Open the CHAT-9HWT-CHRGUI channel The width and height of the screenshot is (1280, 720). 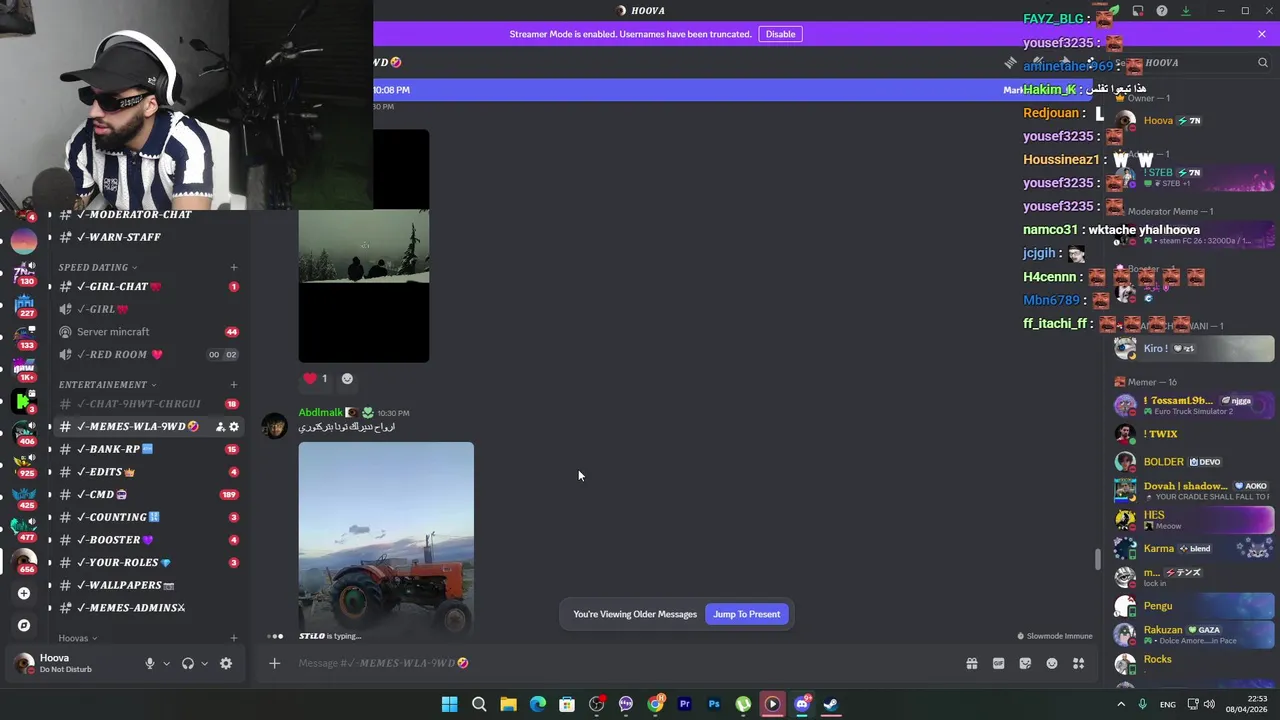point(148,404)
